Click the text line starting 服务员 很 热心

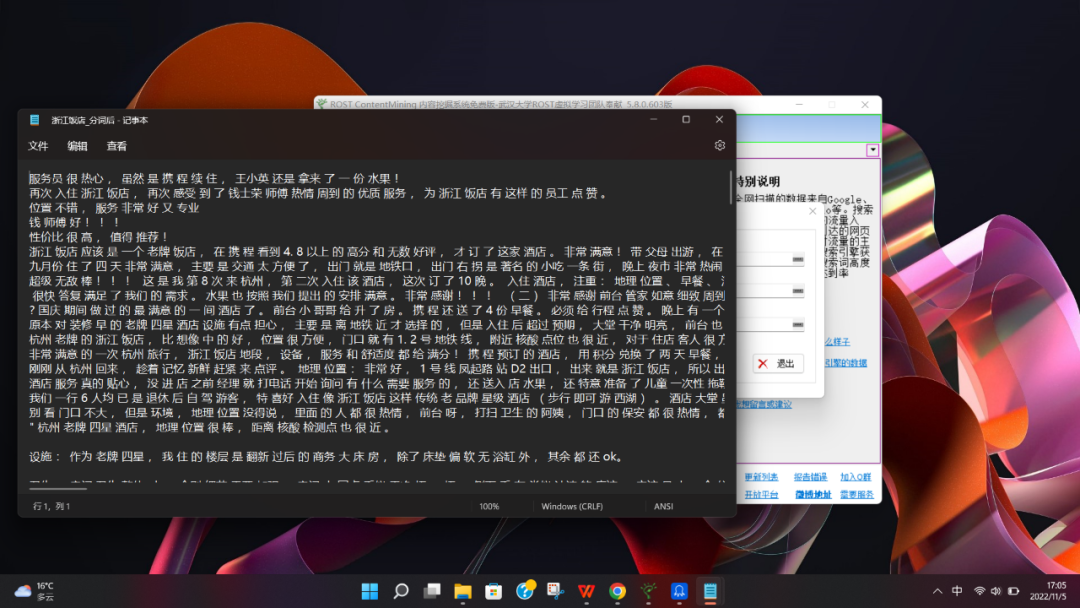pyautogui.click(x=214, y=178)
